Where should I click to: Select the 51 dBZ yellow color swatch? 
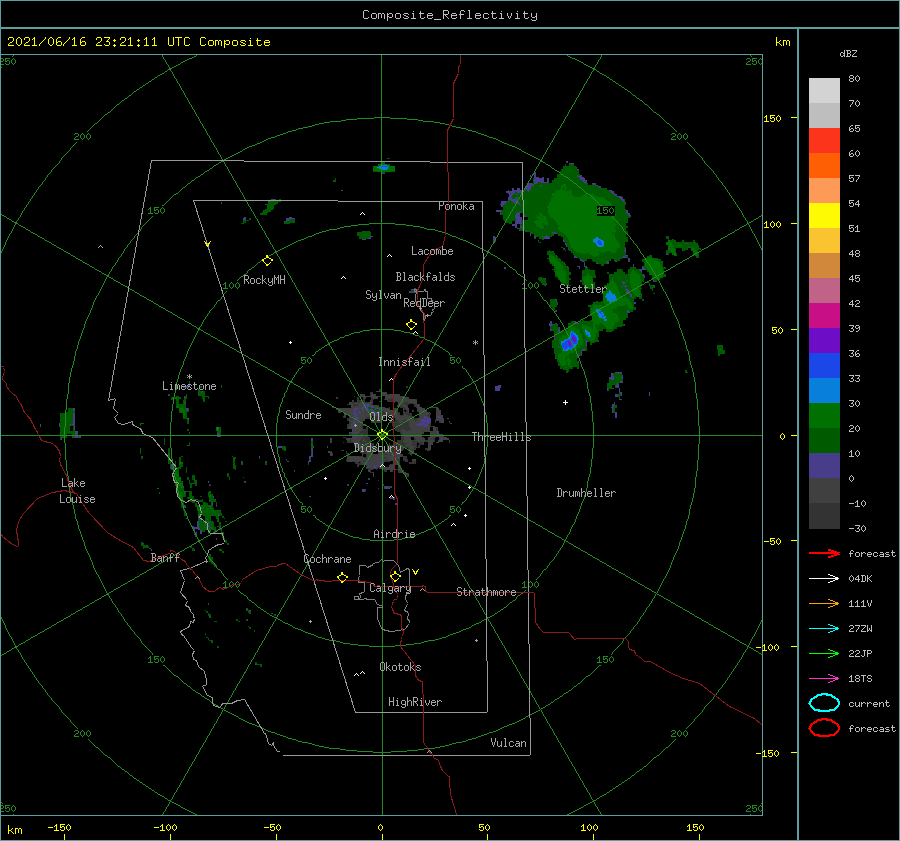tap(824, 215)
